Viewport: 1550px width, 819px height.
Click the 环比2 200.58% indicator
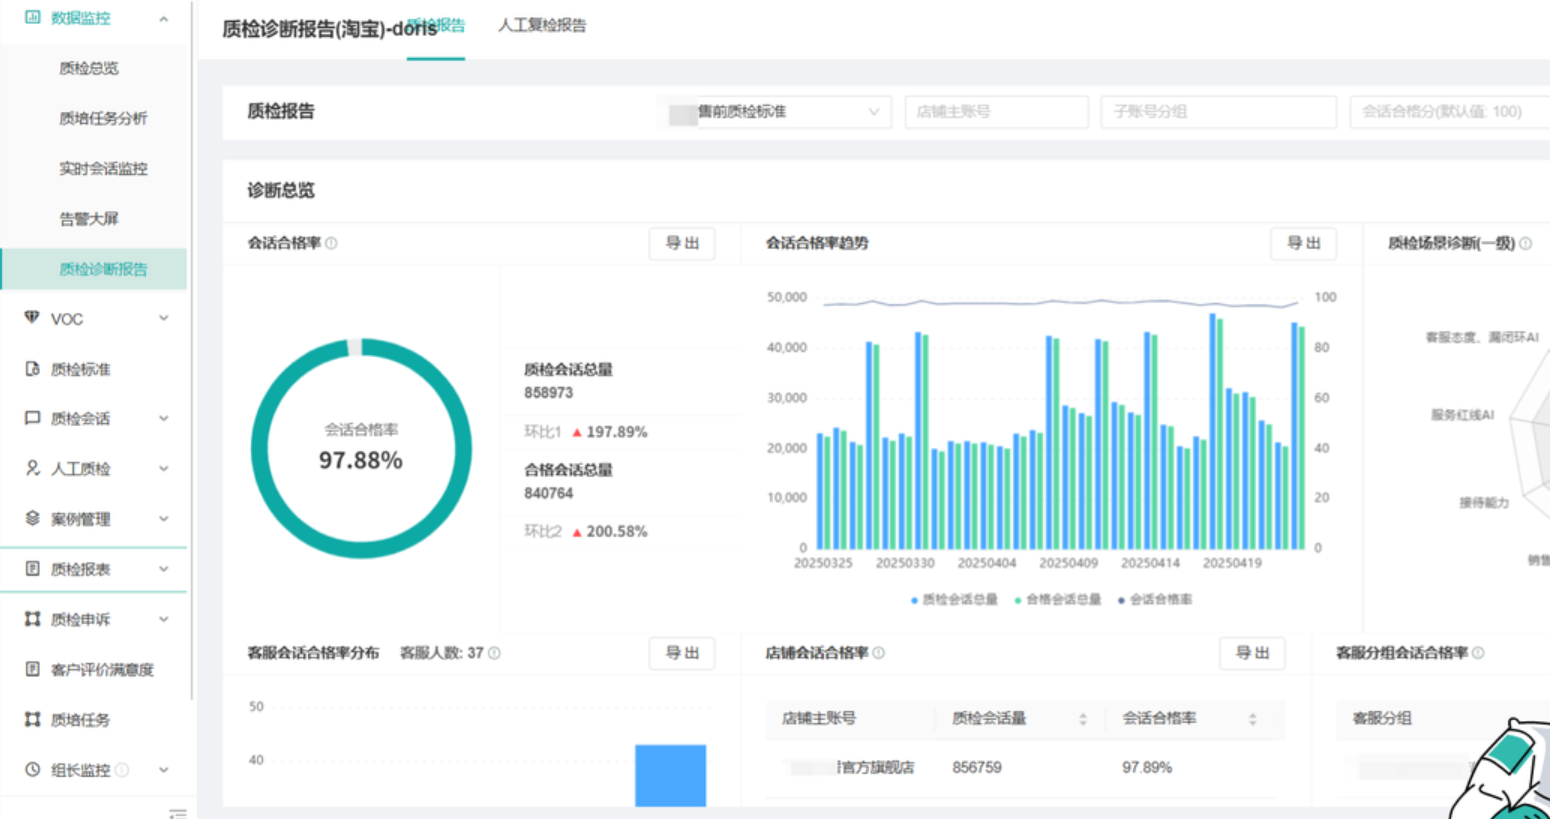point(586,531)
